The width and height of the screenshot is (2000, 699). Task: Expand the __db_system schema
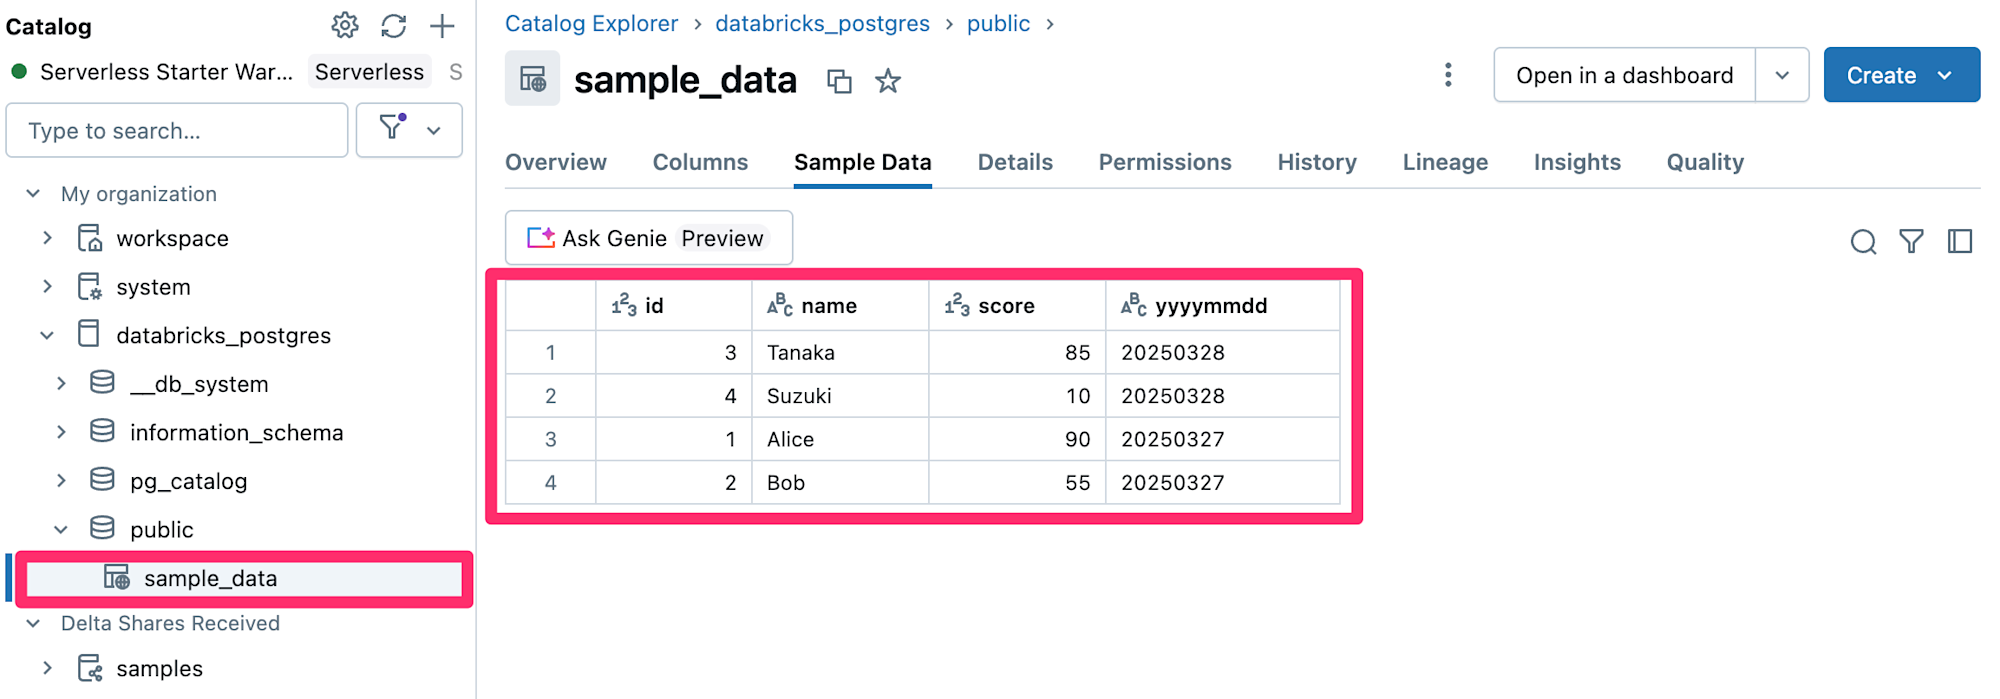(x=61, y=383)
